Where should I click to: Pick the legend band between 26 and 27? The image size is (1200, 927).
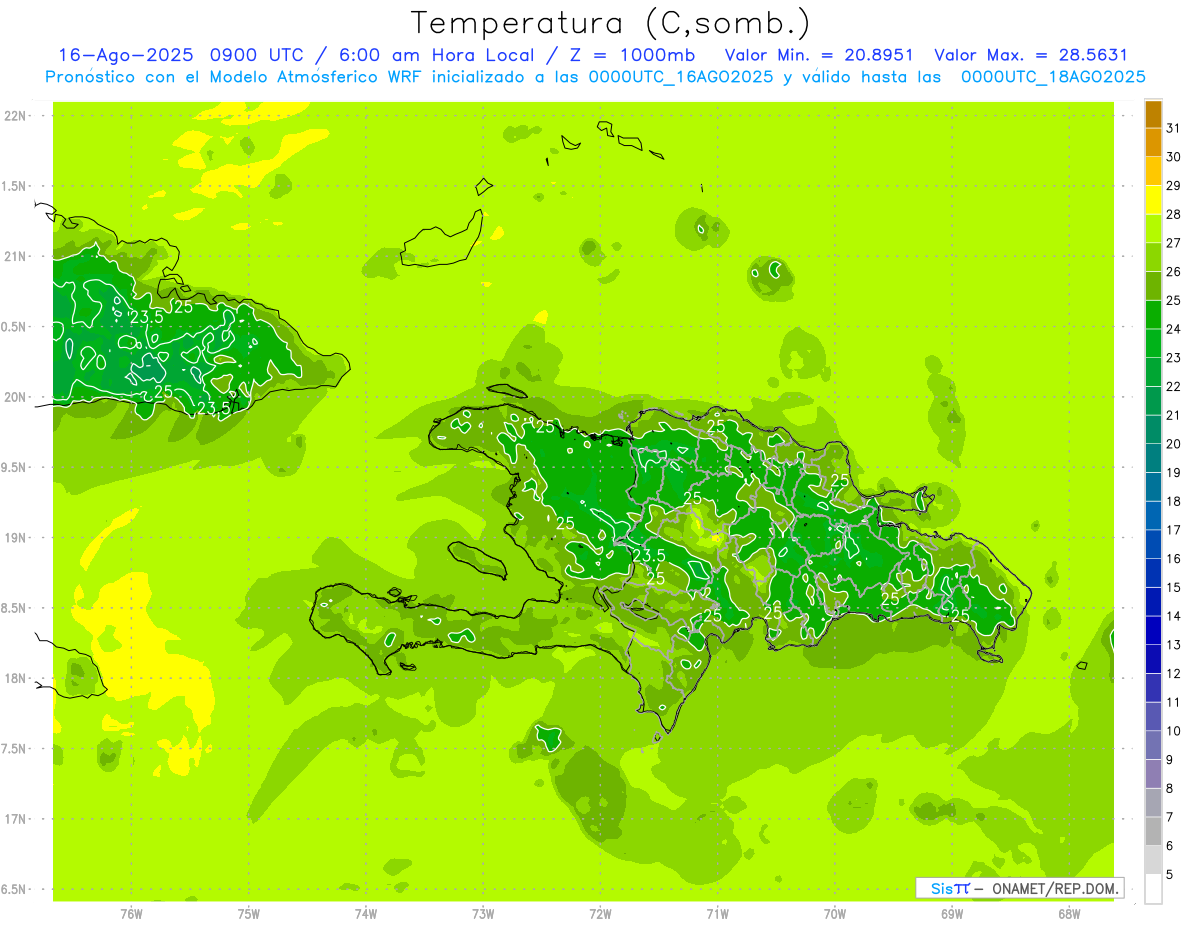[x=1153, y=257]
